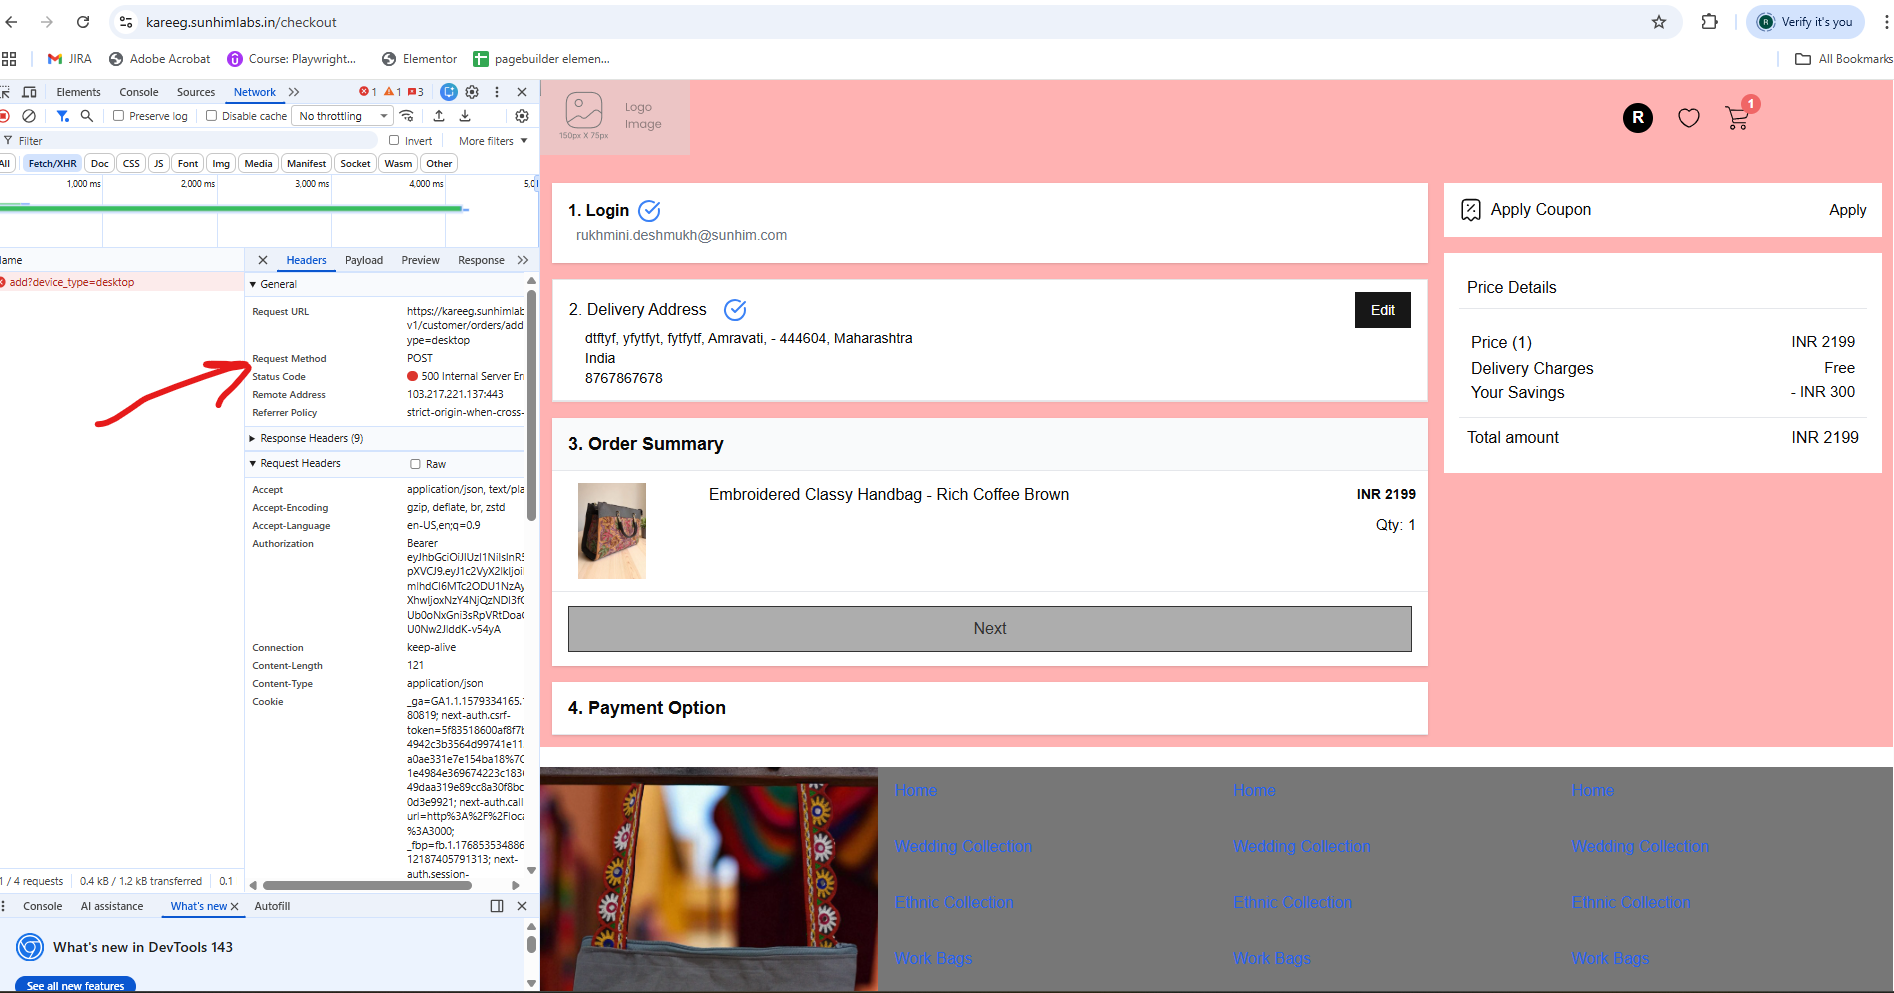Open the Autofill drawer tab

272,906
